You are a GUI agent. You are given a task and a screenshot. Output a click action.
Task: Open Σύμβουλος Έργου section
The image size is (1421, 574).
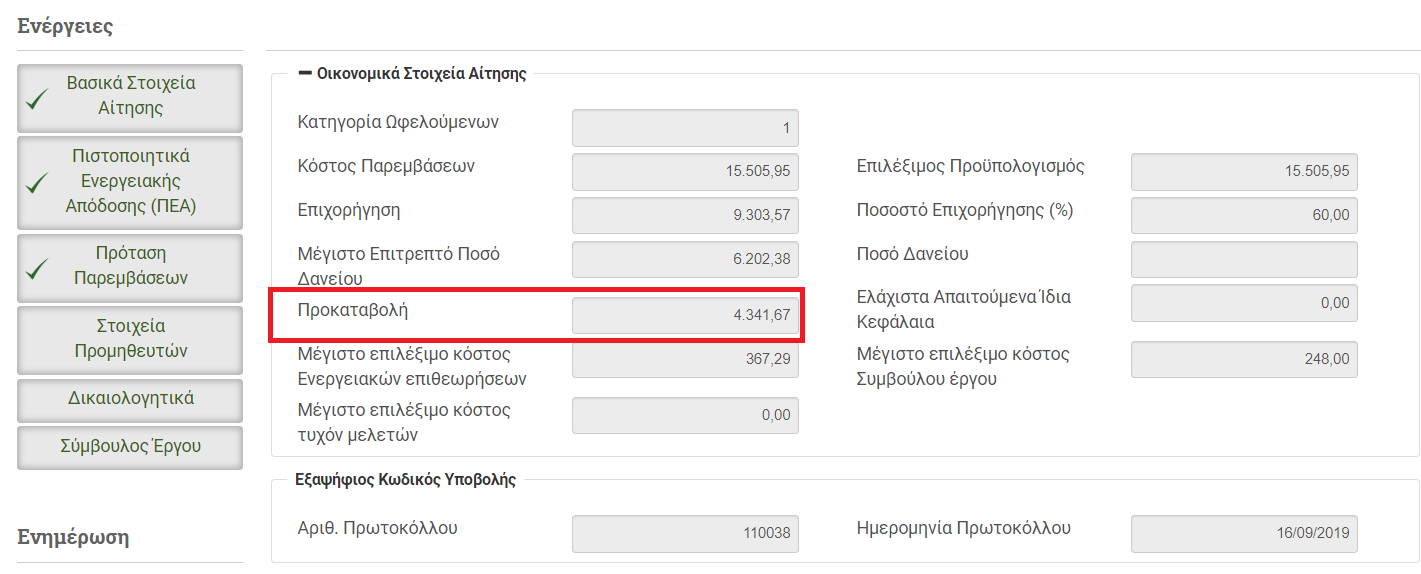(x=130, y=447)
